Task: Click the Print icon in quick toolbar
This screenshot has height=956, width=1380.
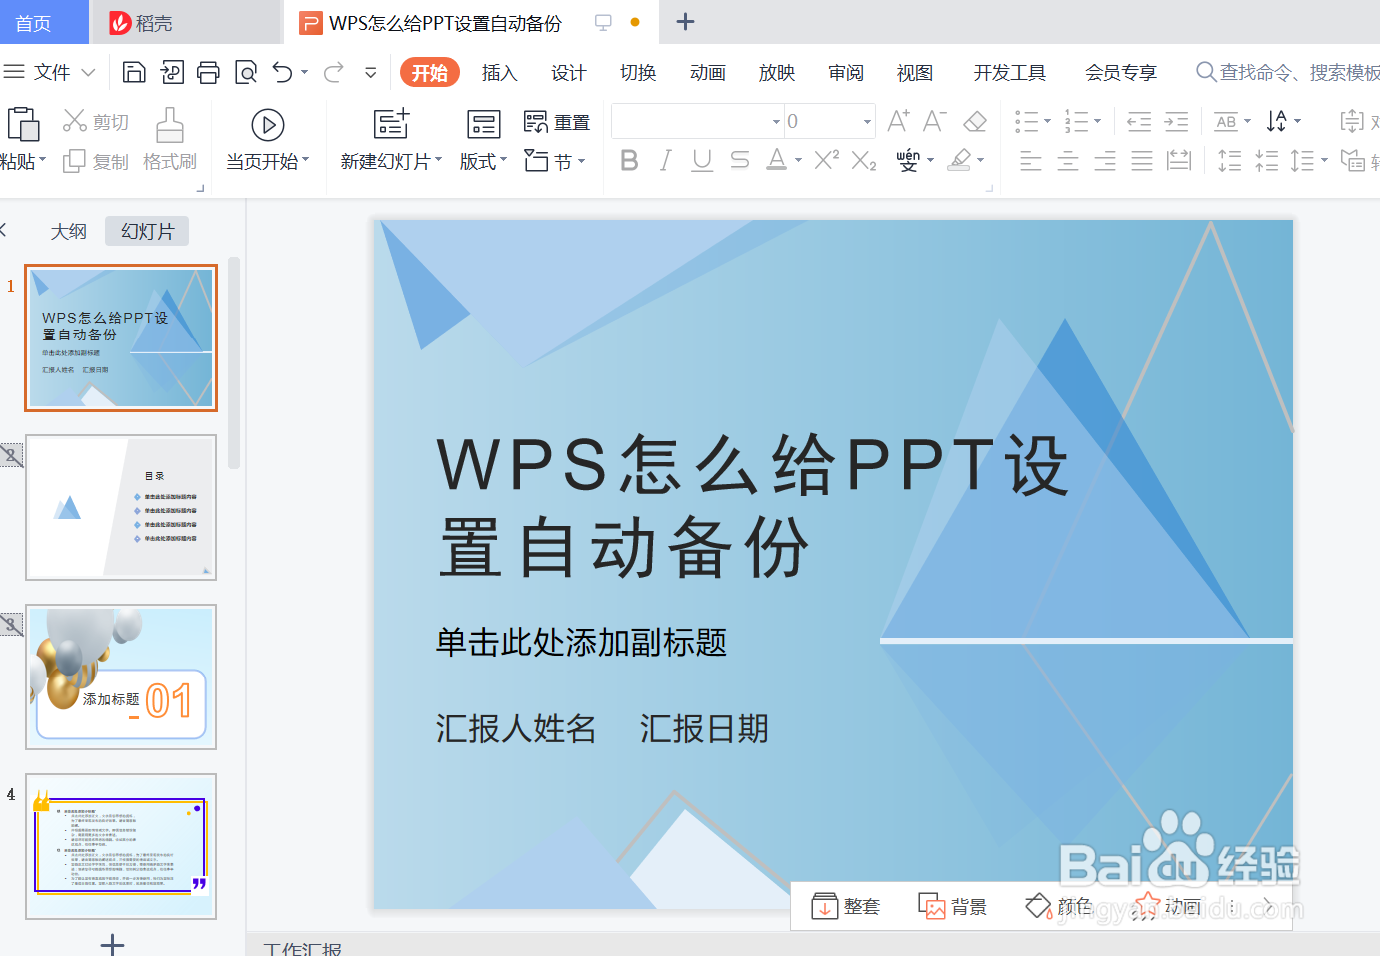Action: point(208,72)
